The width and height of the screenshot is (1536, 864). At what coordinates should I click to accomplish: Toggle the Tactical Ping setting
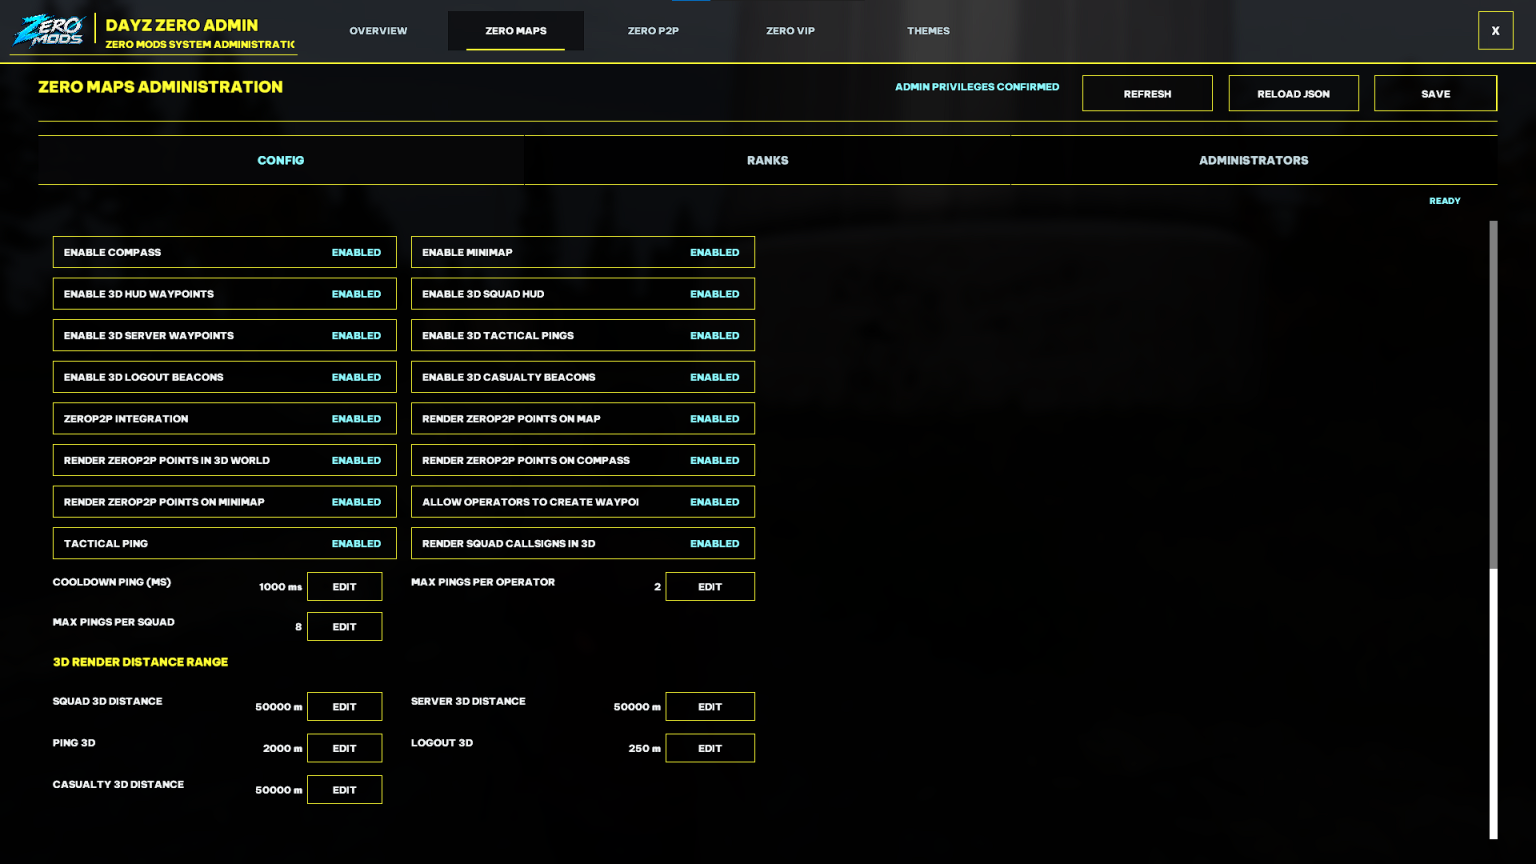(x=225, y=544)
